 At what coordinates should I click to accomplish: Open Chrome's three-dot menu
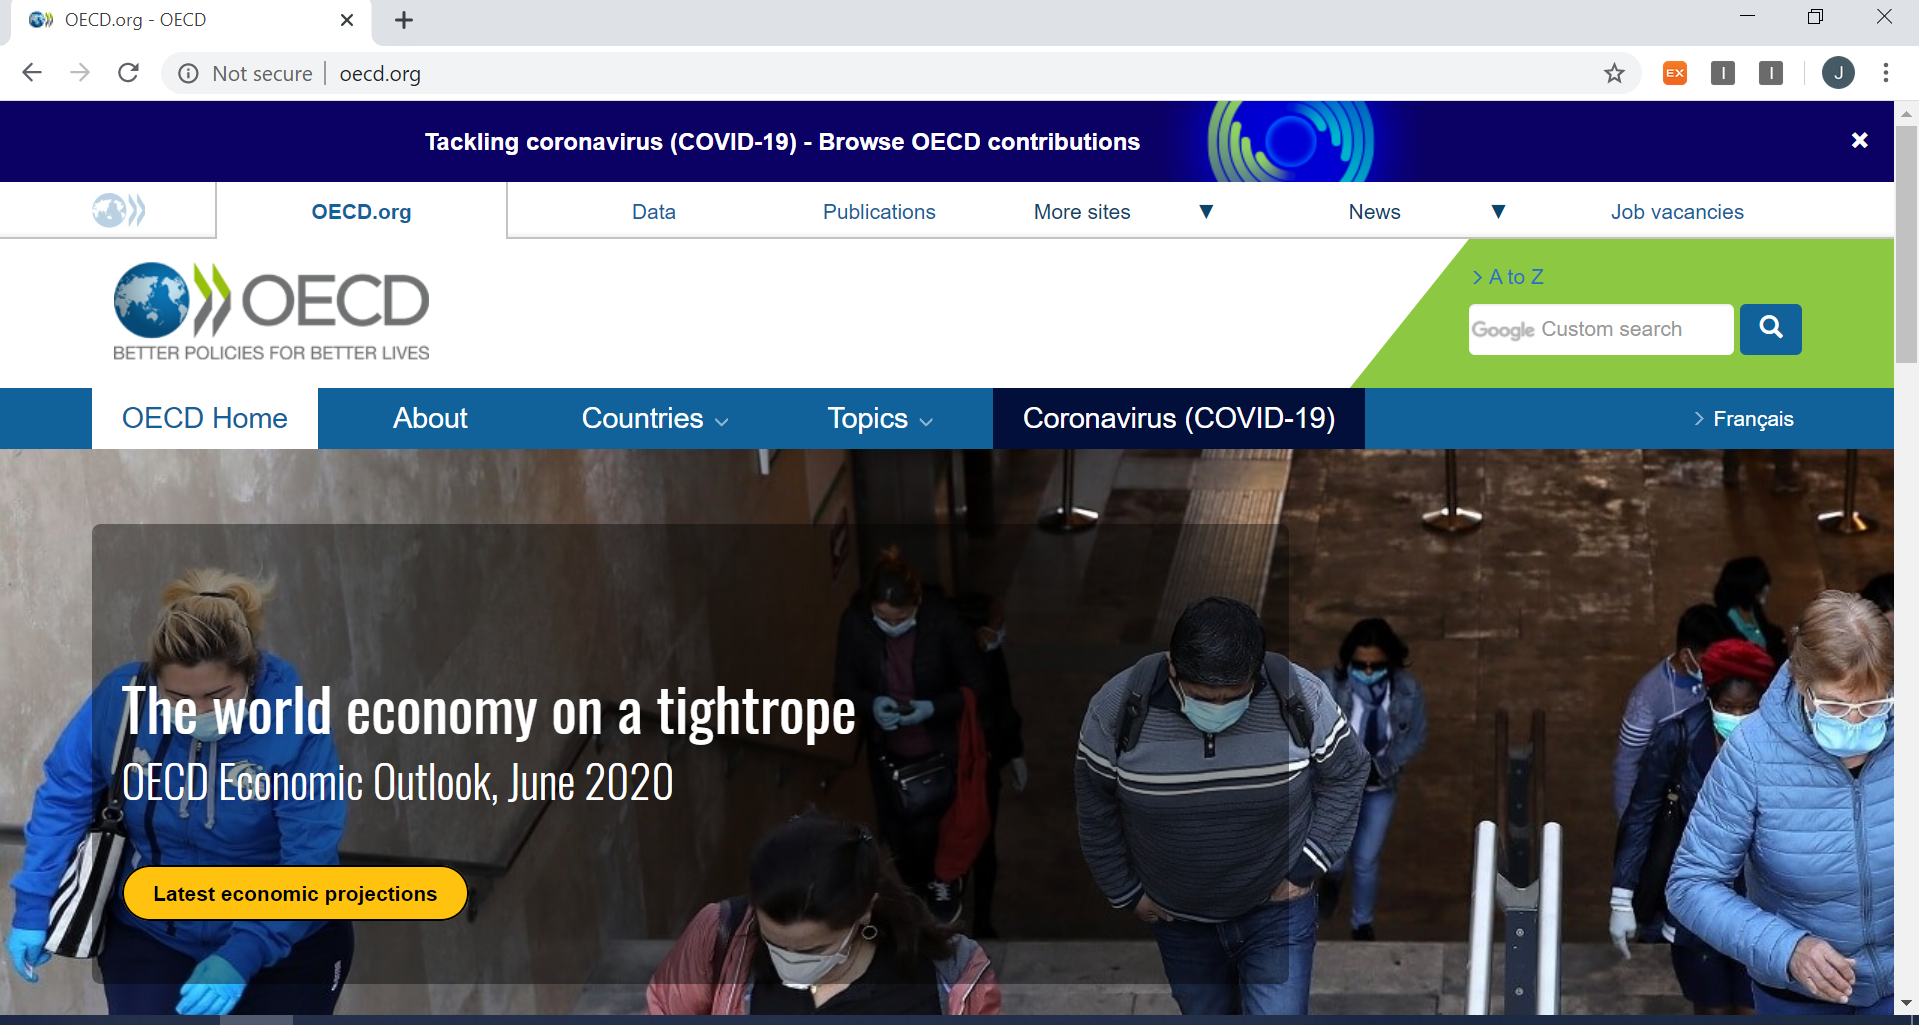pos(1886,73)
